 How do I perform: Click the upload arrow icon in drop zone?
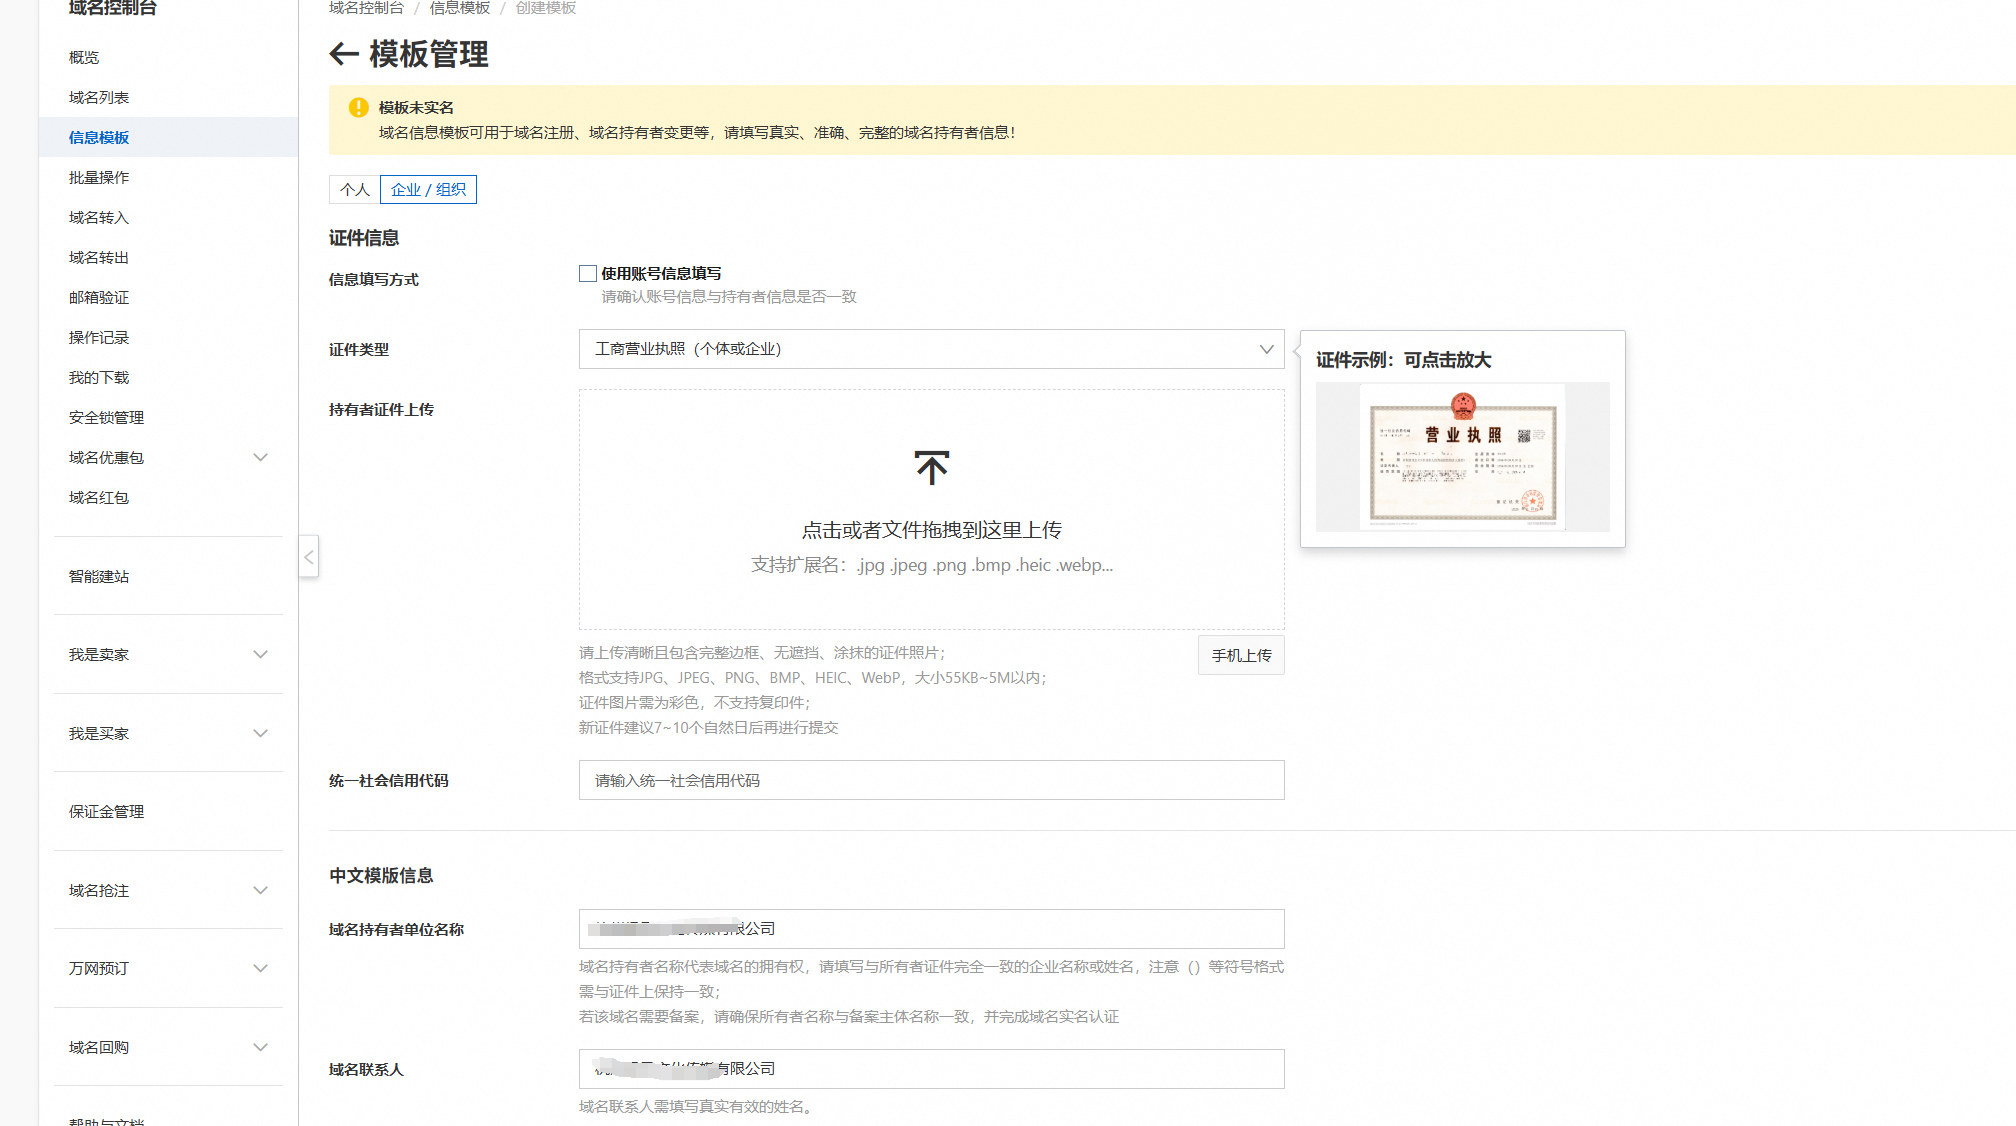pyautogui.click(x=931, y=468)
